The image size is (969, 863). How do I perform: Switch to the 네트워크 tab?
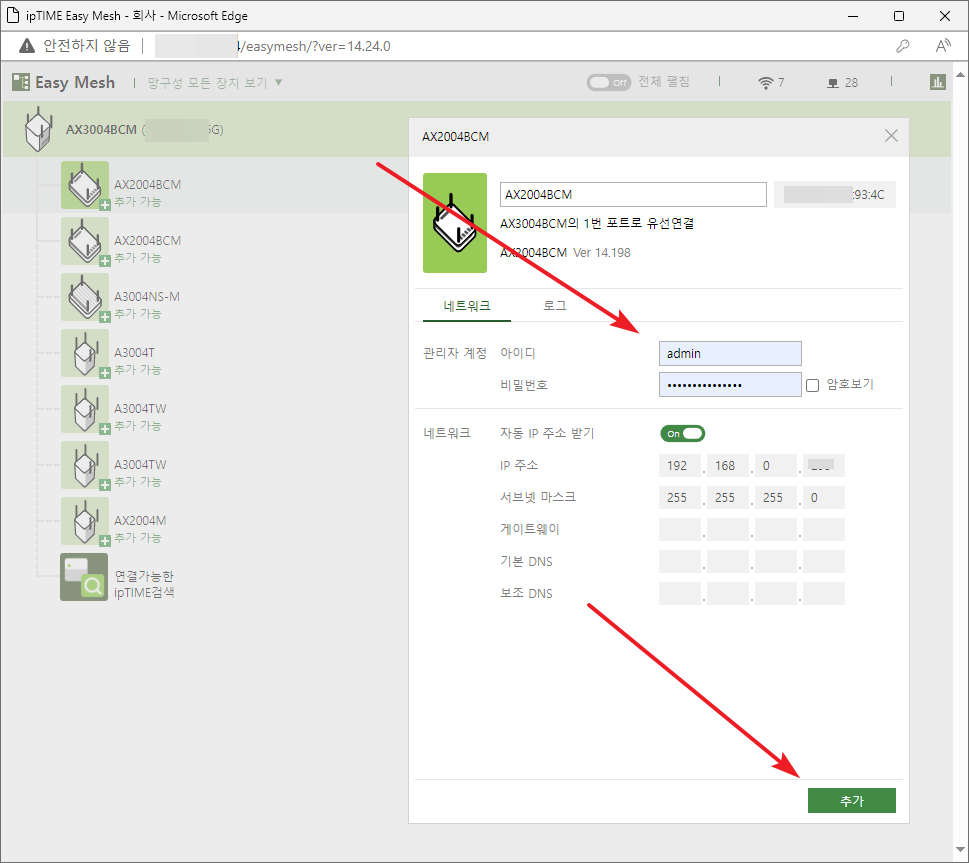[x=467, y=306]
